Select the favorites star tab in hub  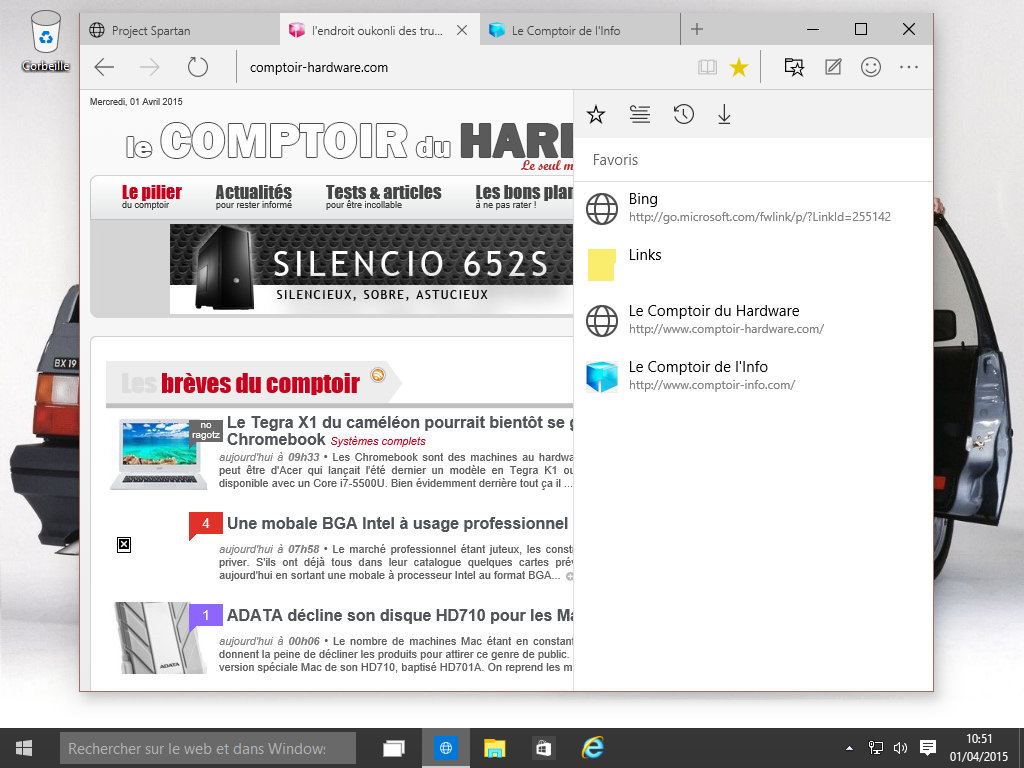[596, 115]
